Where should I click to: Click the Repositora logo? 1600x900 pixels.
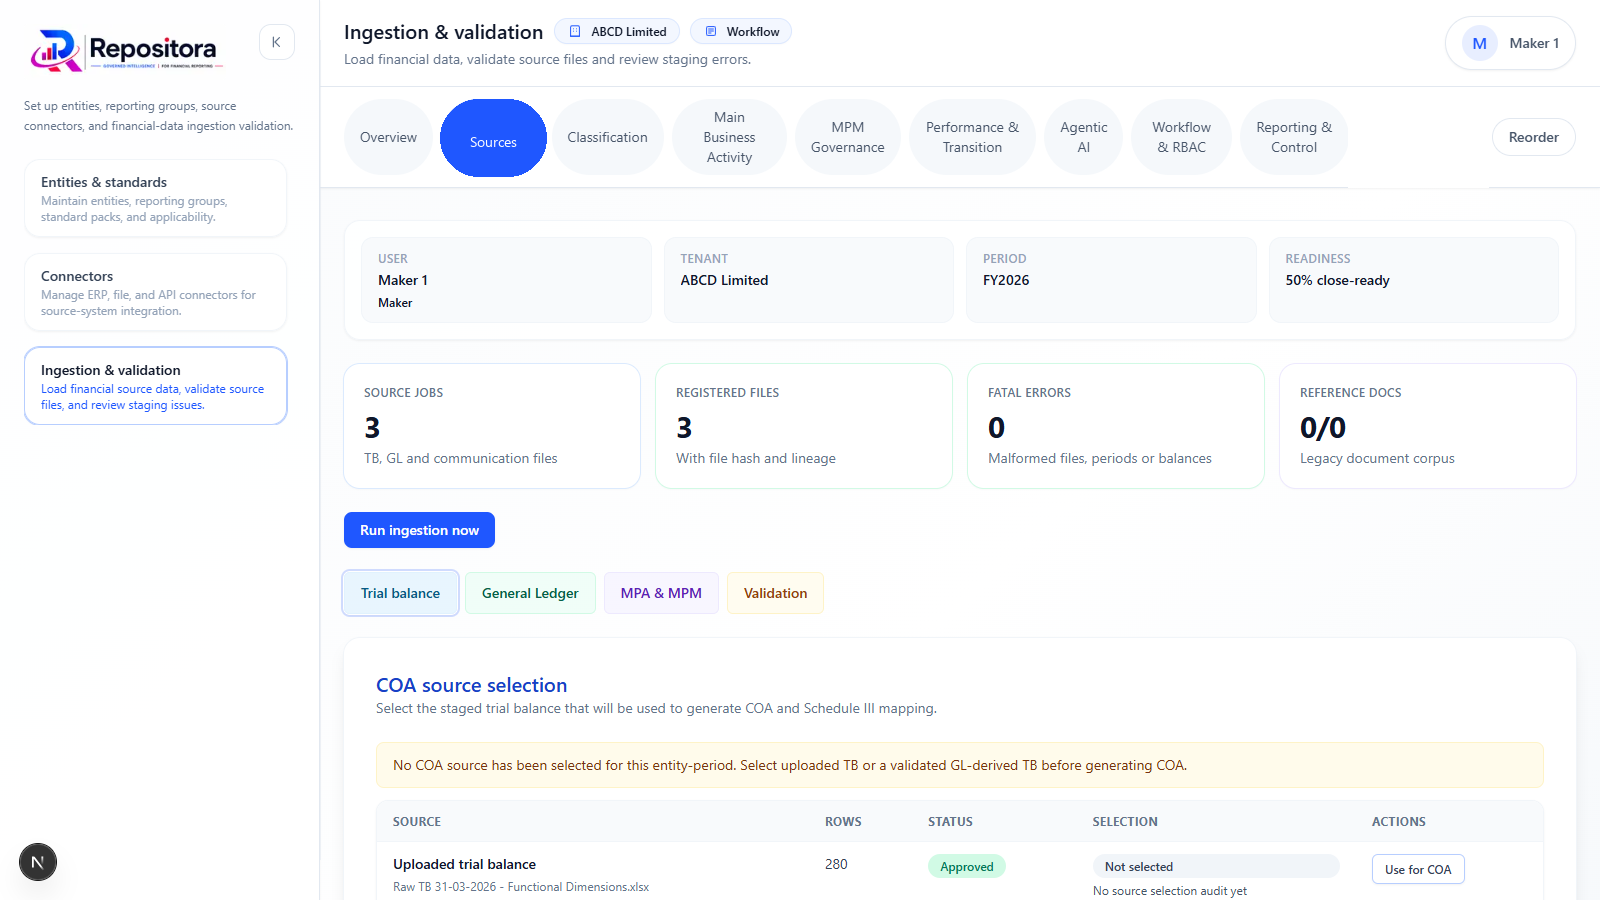click(126, 49)
